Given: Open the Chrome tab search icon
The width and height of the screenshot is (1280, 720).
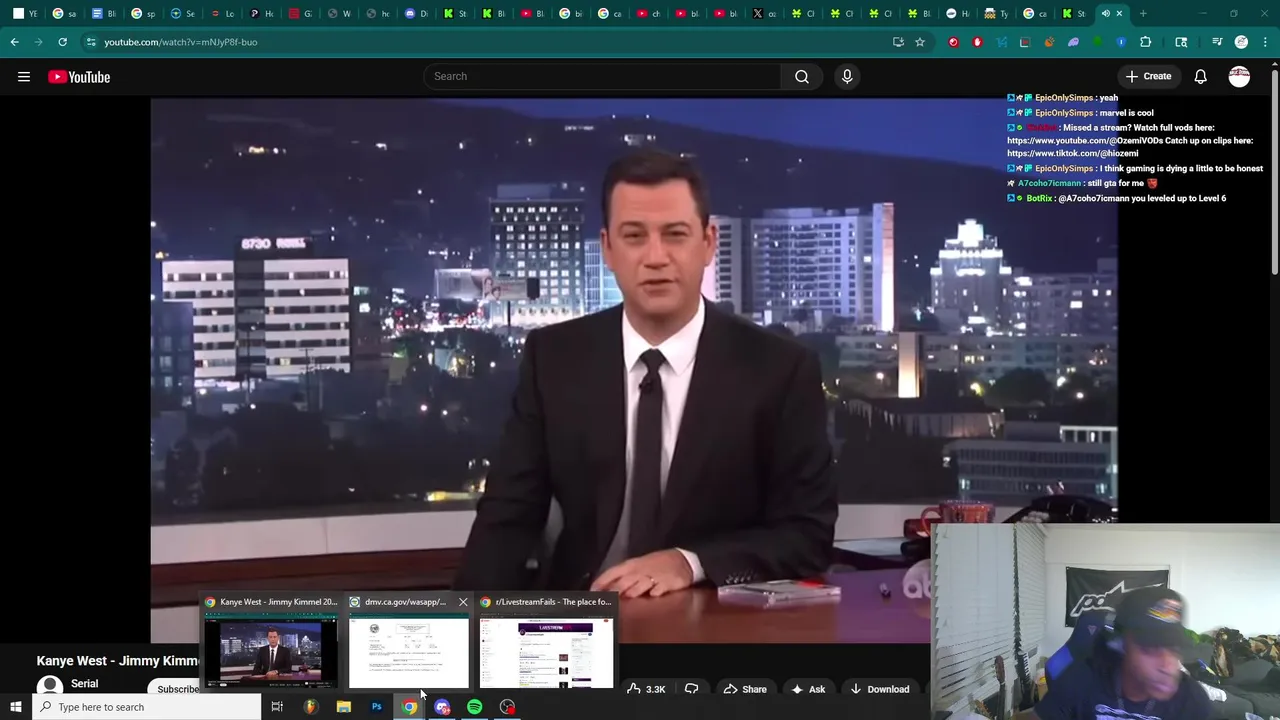Looking at the screenshot, I should coord(1181,42).
